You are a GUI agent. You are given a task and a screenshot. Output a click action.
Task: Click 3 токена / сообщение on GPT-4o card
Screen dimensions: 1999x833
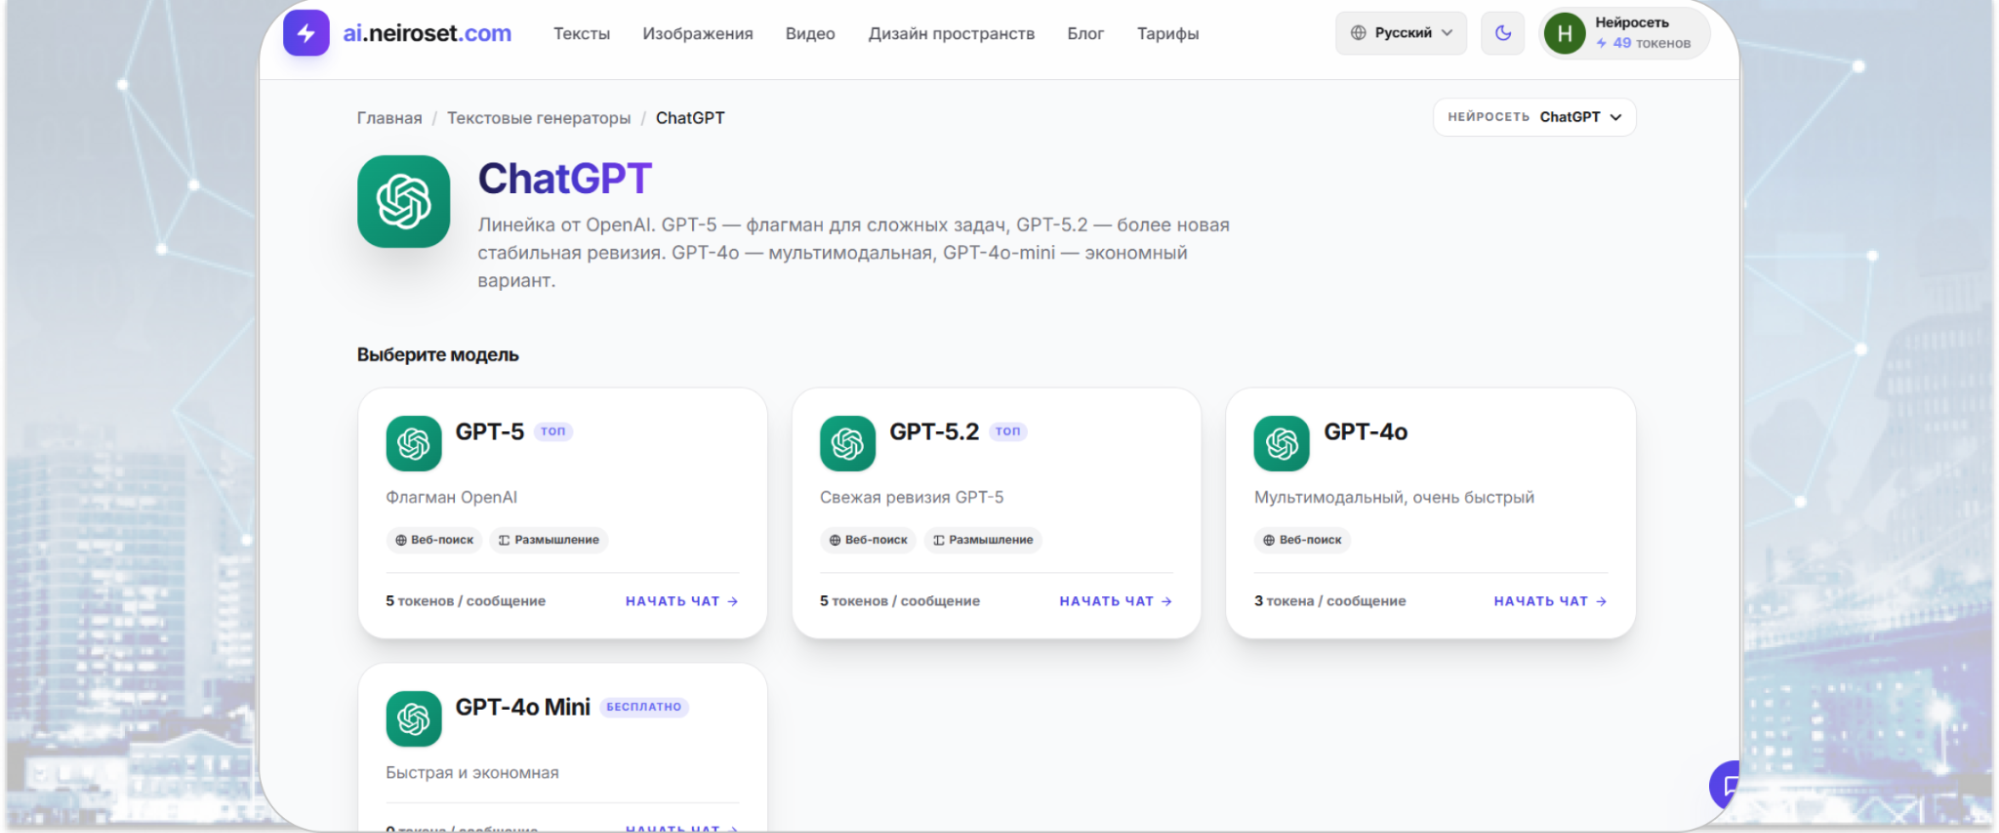(x=1330, y=601)
